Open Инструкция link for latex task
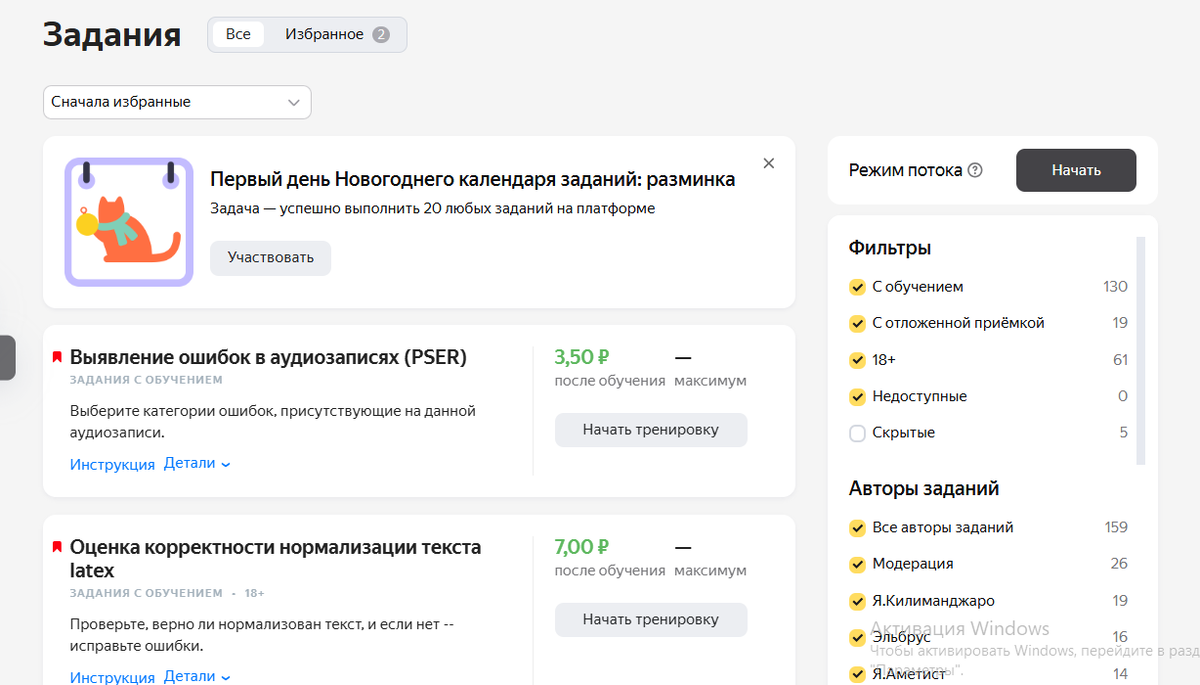This screenshot has height=685, width=1200. coord(112,677)
